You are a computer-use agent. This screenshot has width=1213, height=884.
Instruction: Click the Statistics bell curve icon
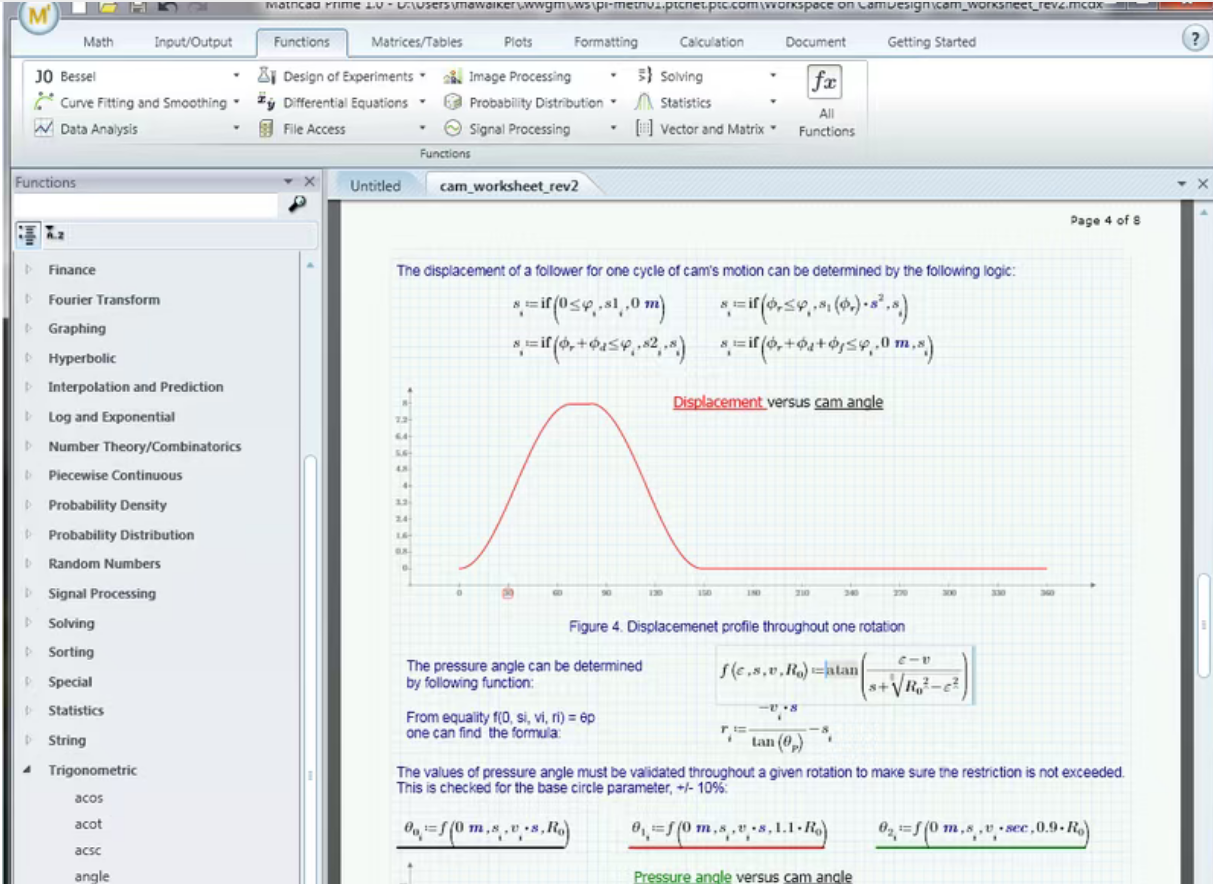pyautogui.click(x=644, y=103)
